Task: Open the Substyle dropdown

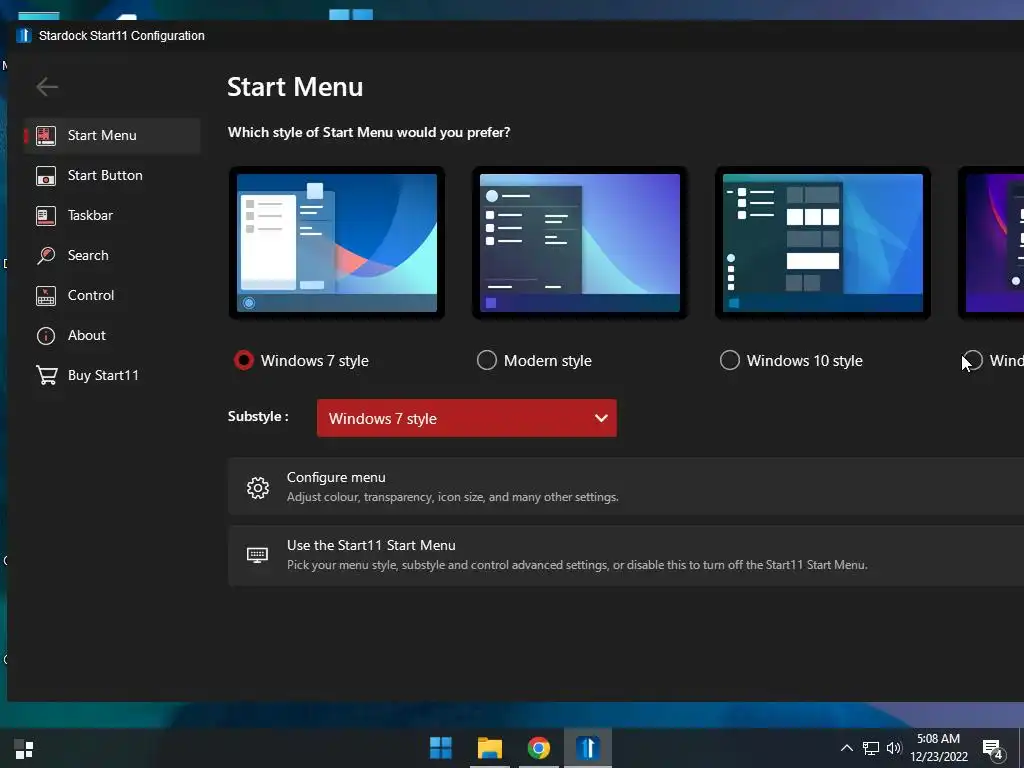Action: point(467,418)
